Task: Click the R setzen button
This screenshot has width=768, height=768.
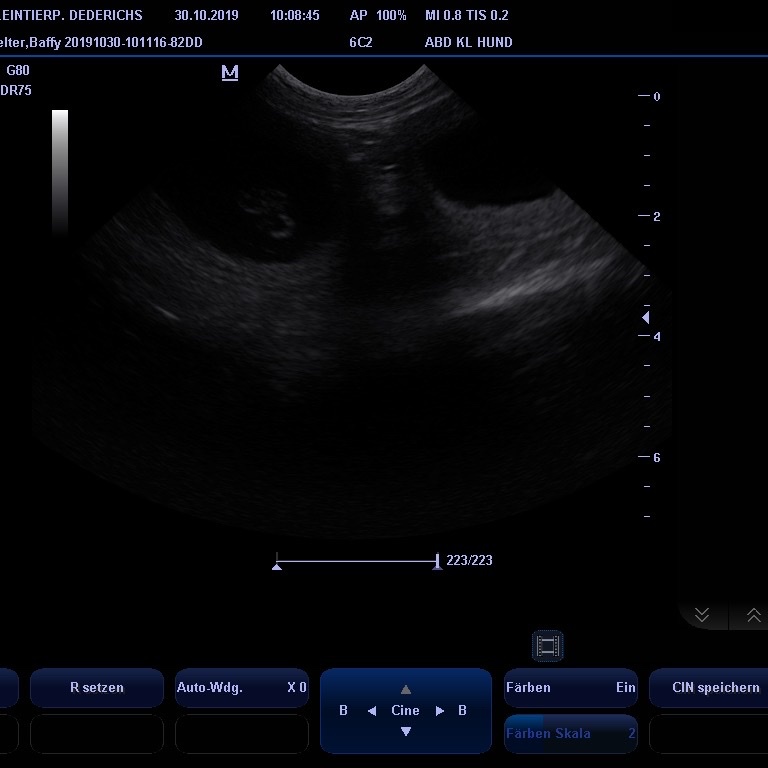Action: (97, 688)
